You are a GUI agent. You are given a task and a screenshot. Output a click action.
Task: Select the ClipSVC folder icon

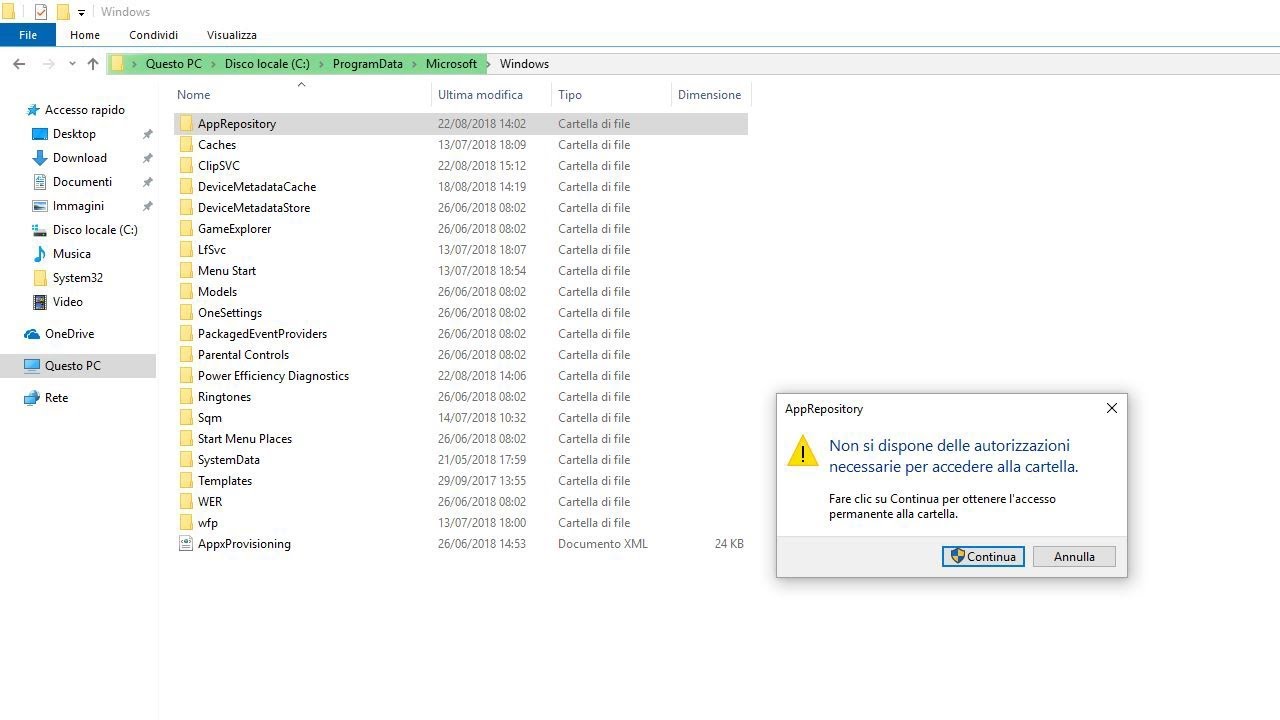[185, 166]
